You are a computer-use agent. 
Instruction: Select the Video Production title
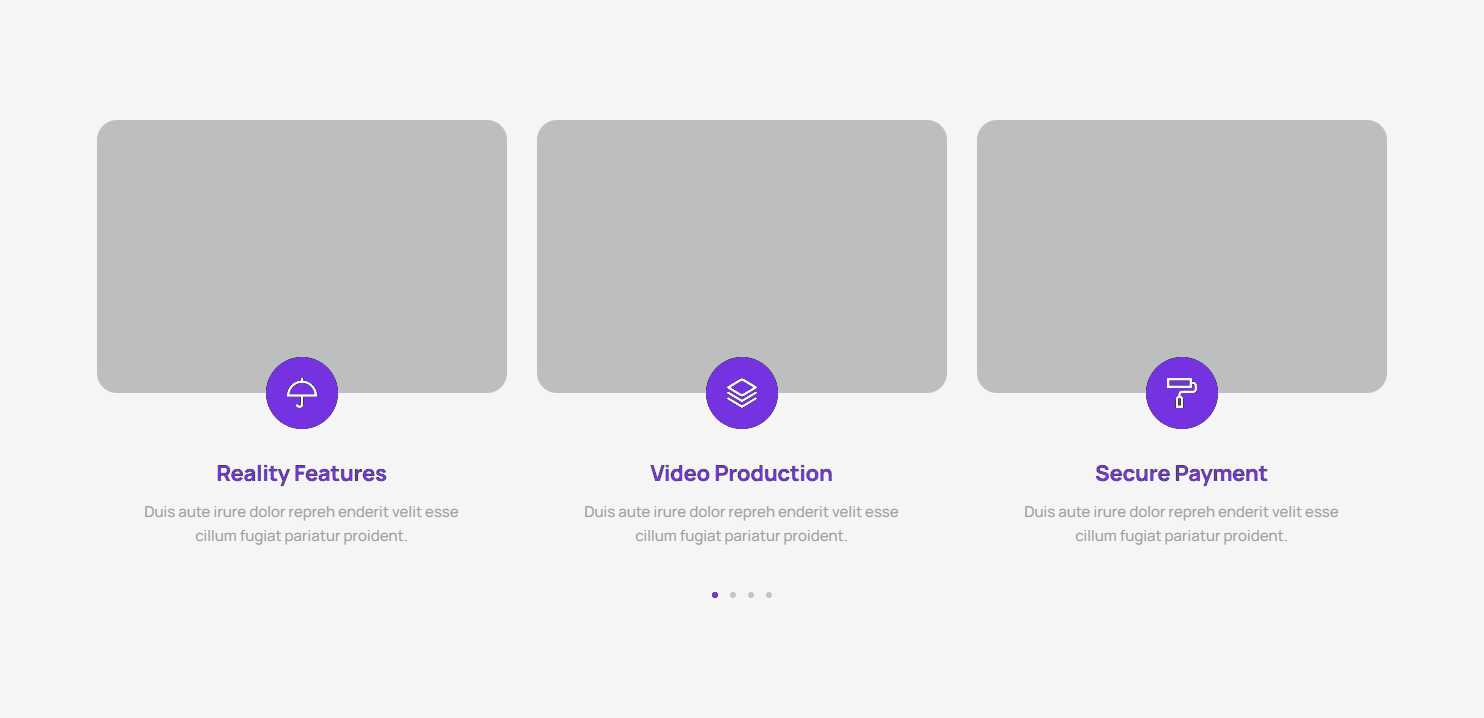click(x=742, y=473)
